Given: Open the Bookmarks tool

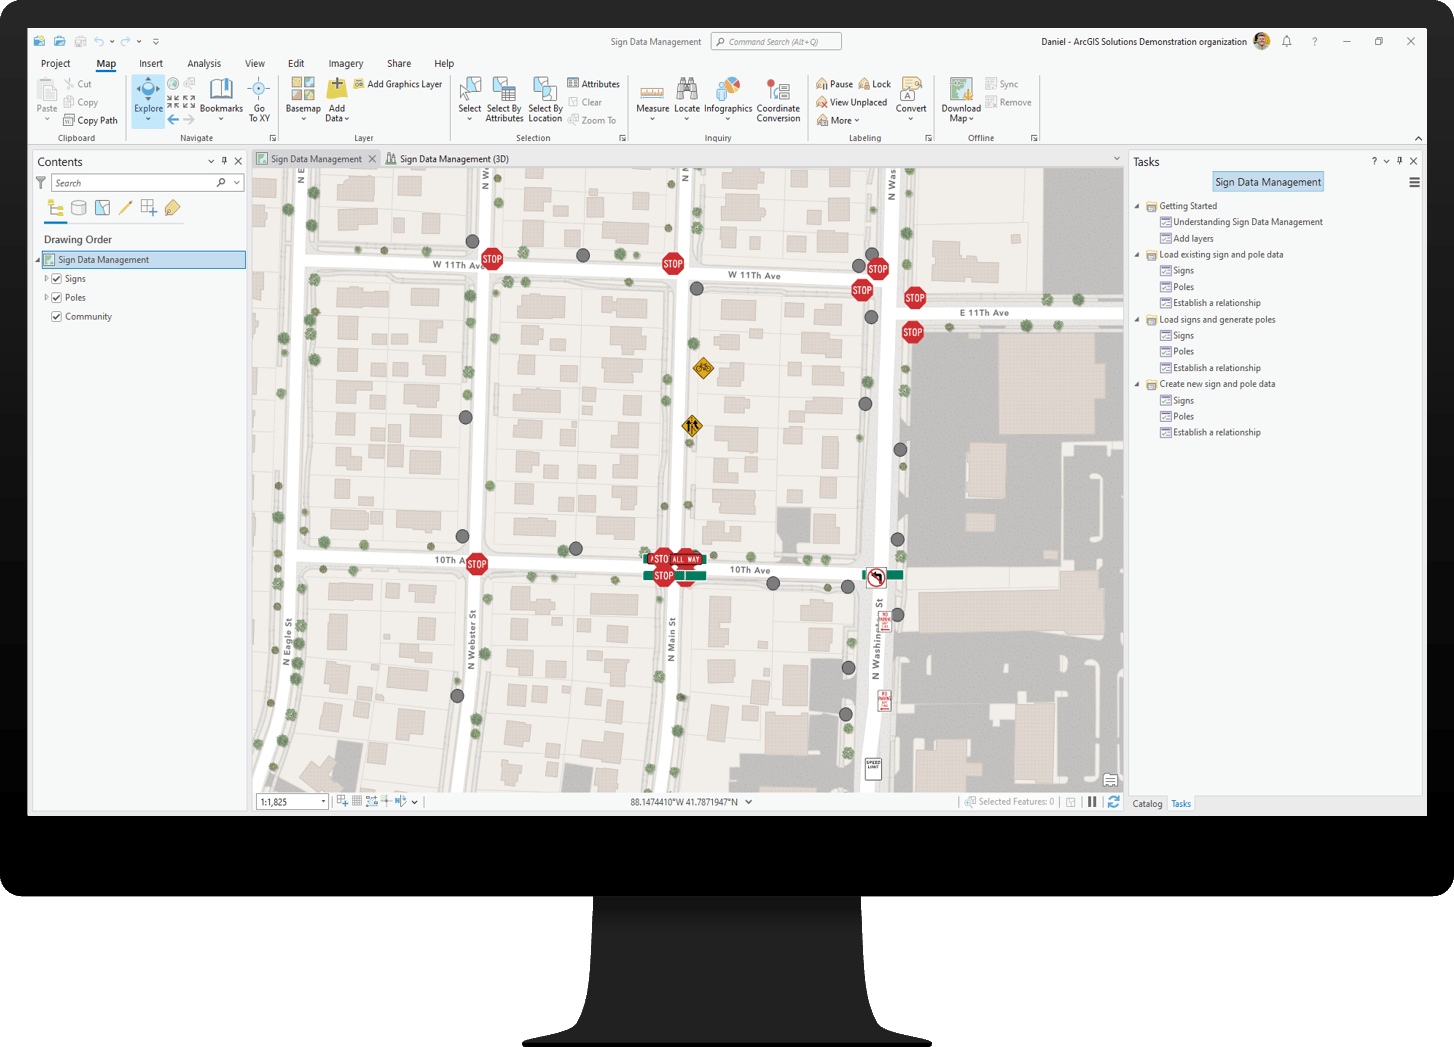Looking at the screenshot, I should tap(221, 98).
